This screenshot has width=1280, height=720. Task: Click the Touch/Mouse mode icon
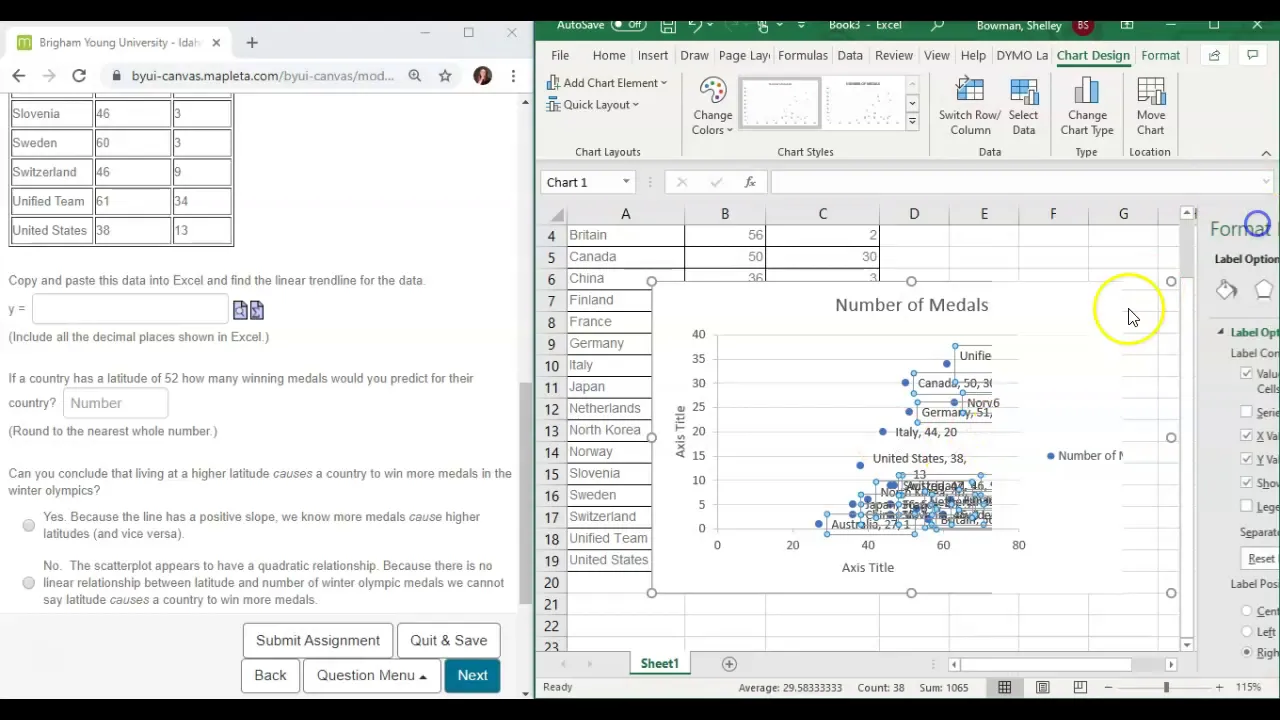(x=765, y=25)
